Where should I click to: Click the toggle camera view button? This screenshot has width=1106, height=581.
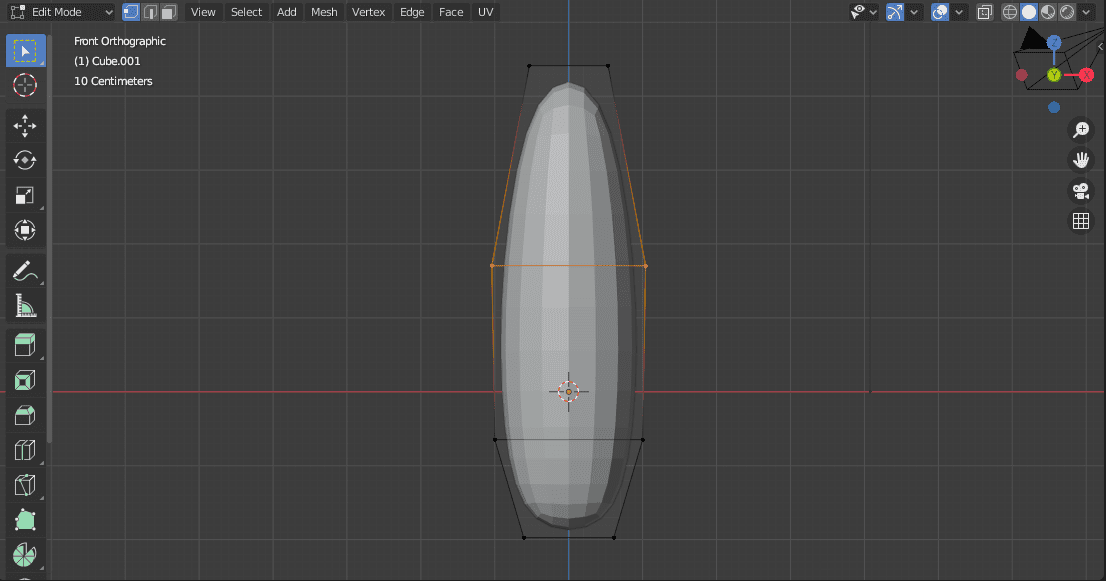point(1081,191)
